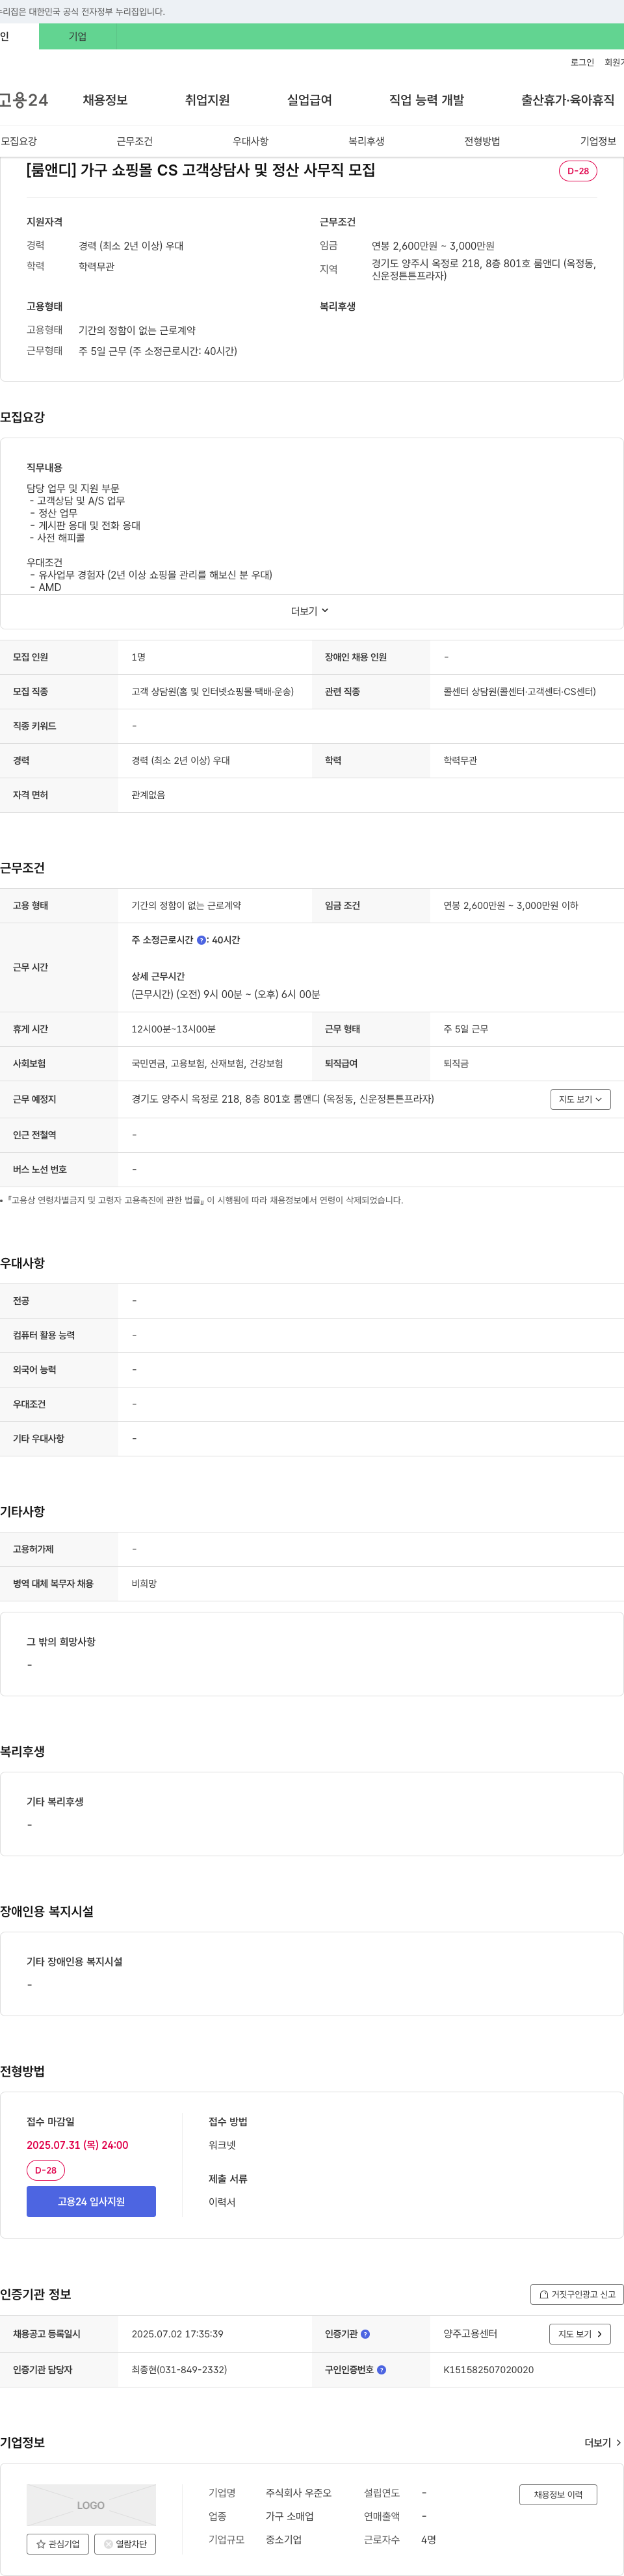The height and width of the screenshot is (2576, 624).
Task: Open the 채용정보 main menu
Action: coord(105,100)
